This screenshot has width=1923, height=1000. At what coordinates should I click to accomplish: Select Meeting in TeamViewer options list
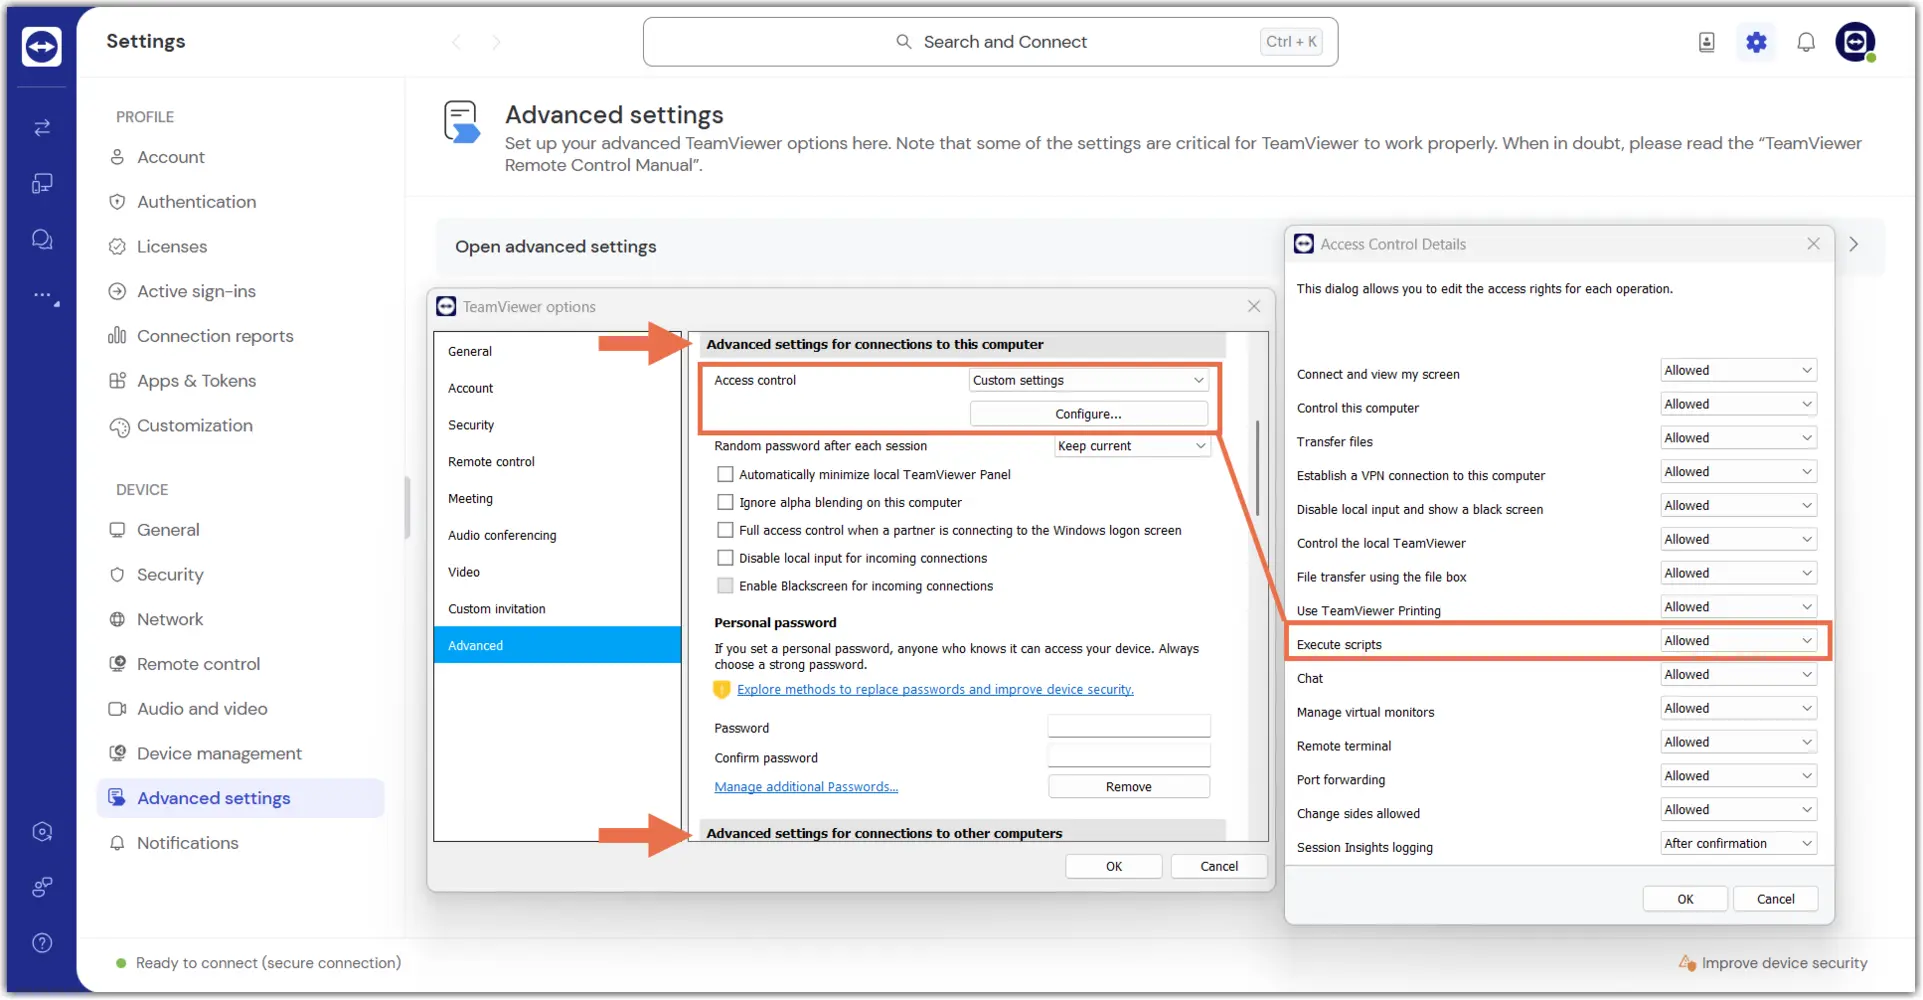coord(557,499)
